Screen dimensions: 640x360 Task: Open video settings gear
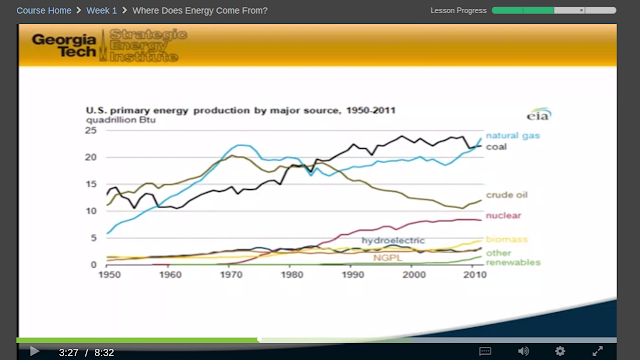560,351
